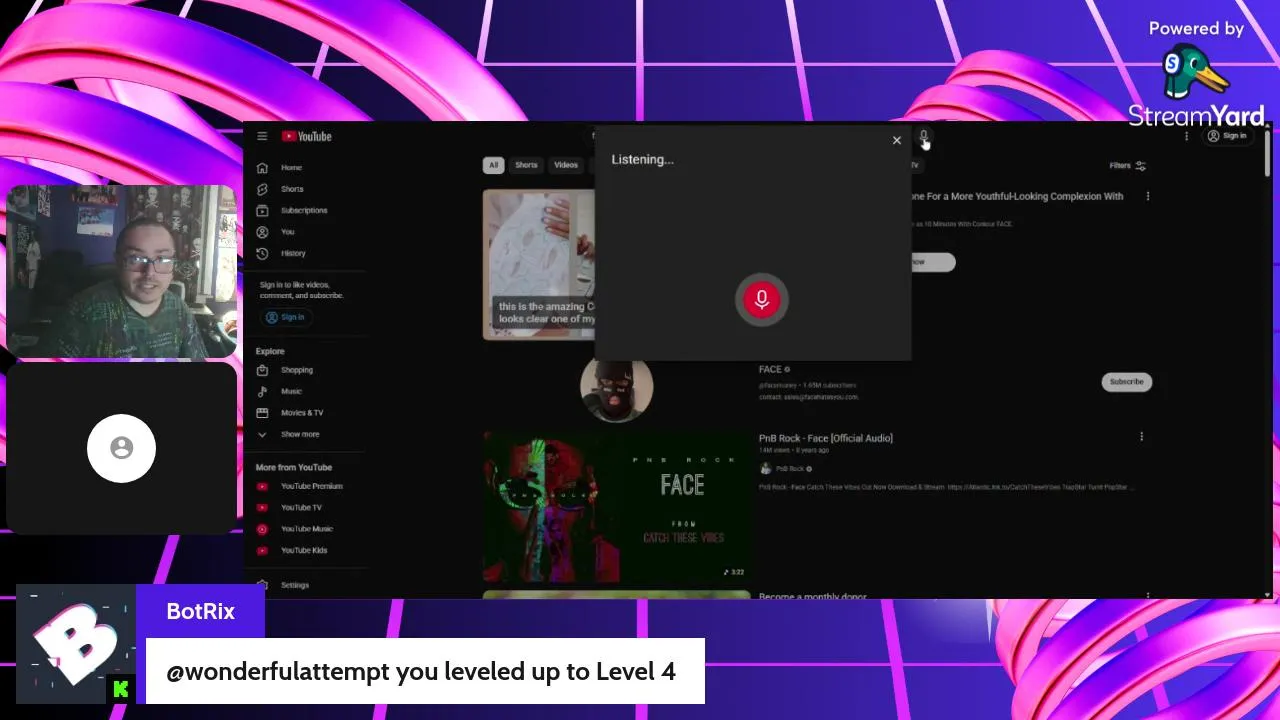Click the top-right Sign in button
The width and height of the screenshot is (1280, 720).
(1228, 136)
